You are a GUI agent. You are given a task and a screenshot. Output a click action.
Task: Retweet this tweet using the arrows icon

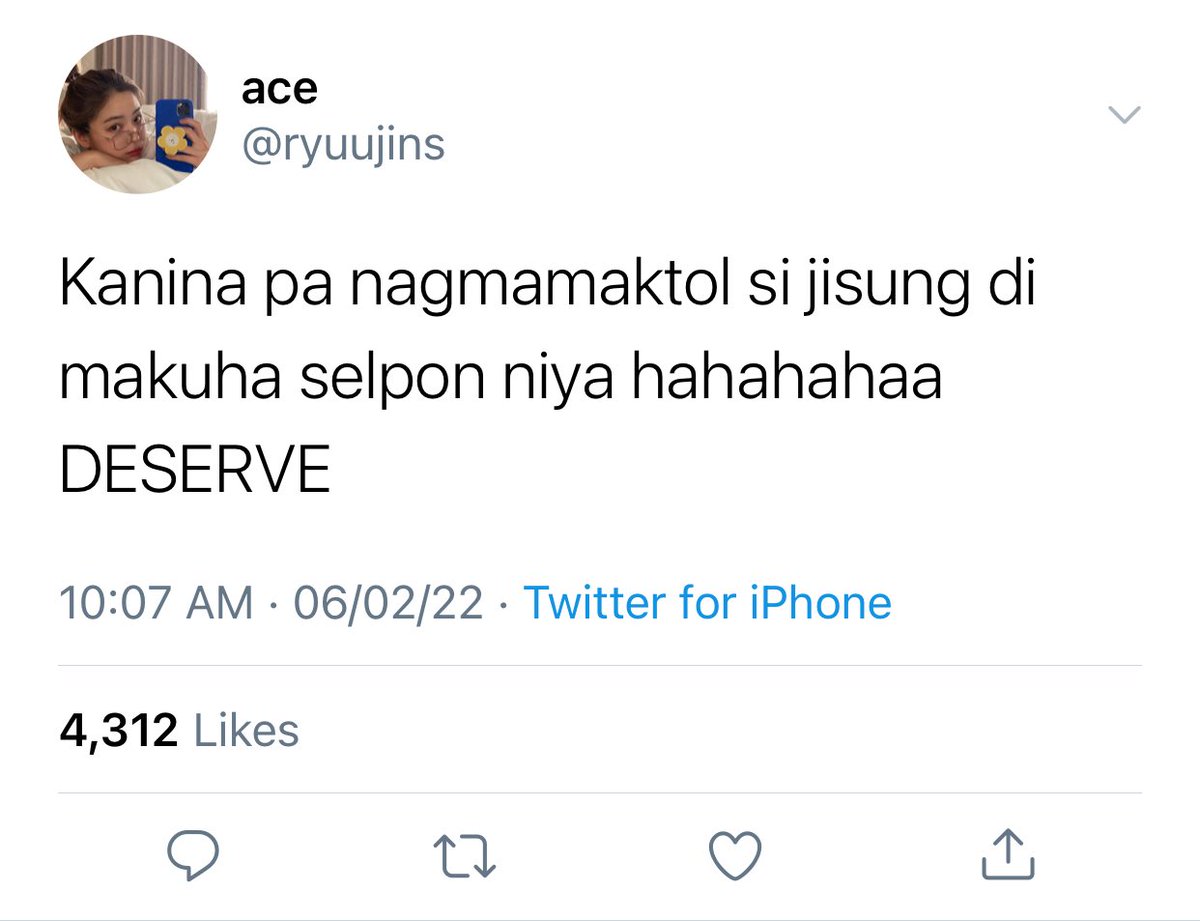[465, 854]
